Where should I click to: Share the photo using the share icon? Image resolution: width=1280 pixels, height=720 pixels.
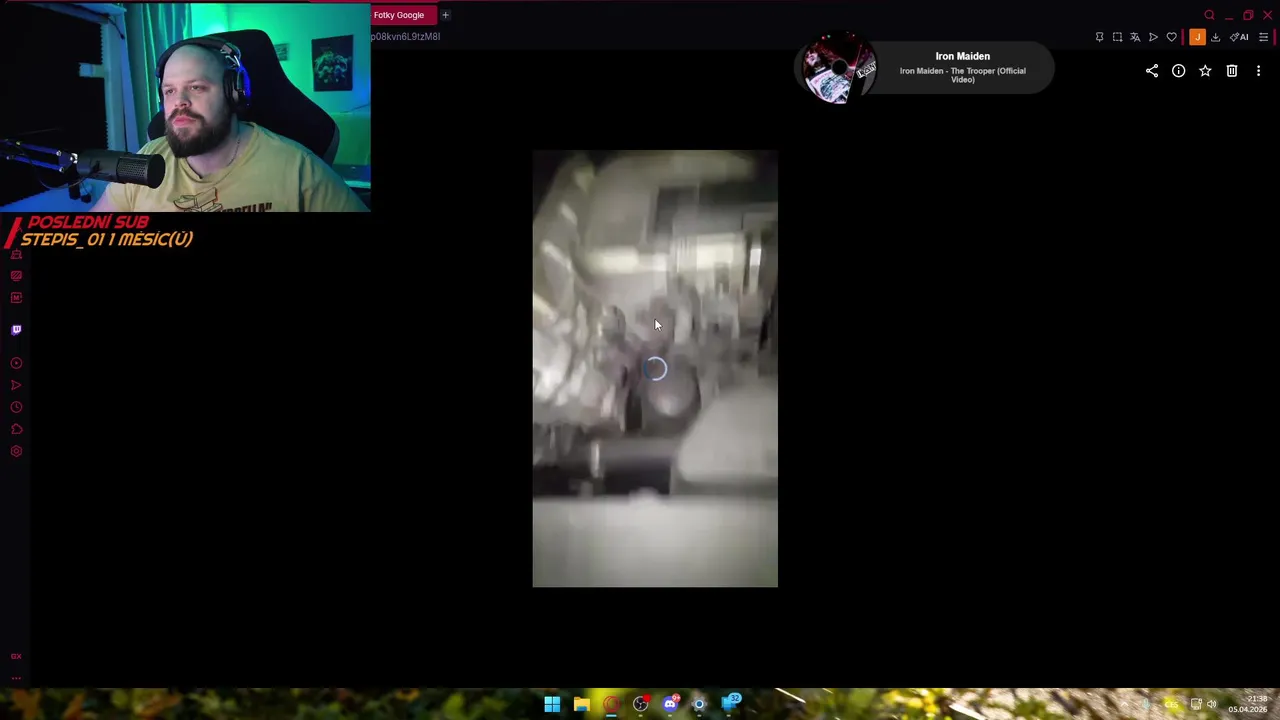(x=1152, y=71)
